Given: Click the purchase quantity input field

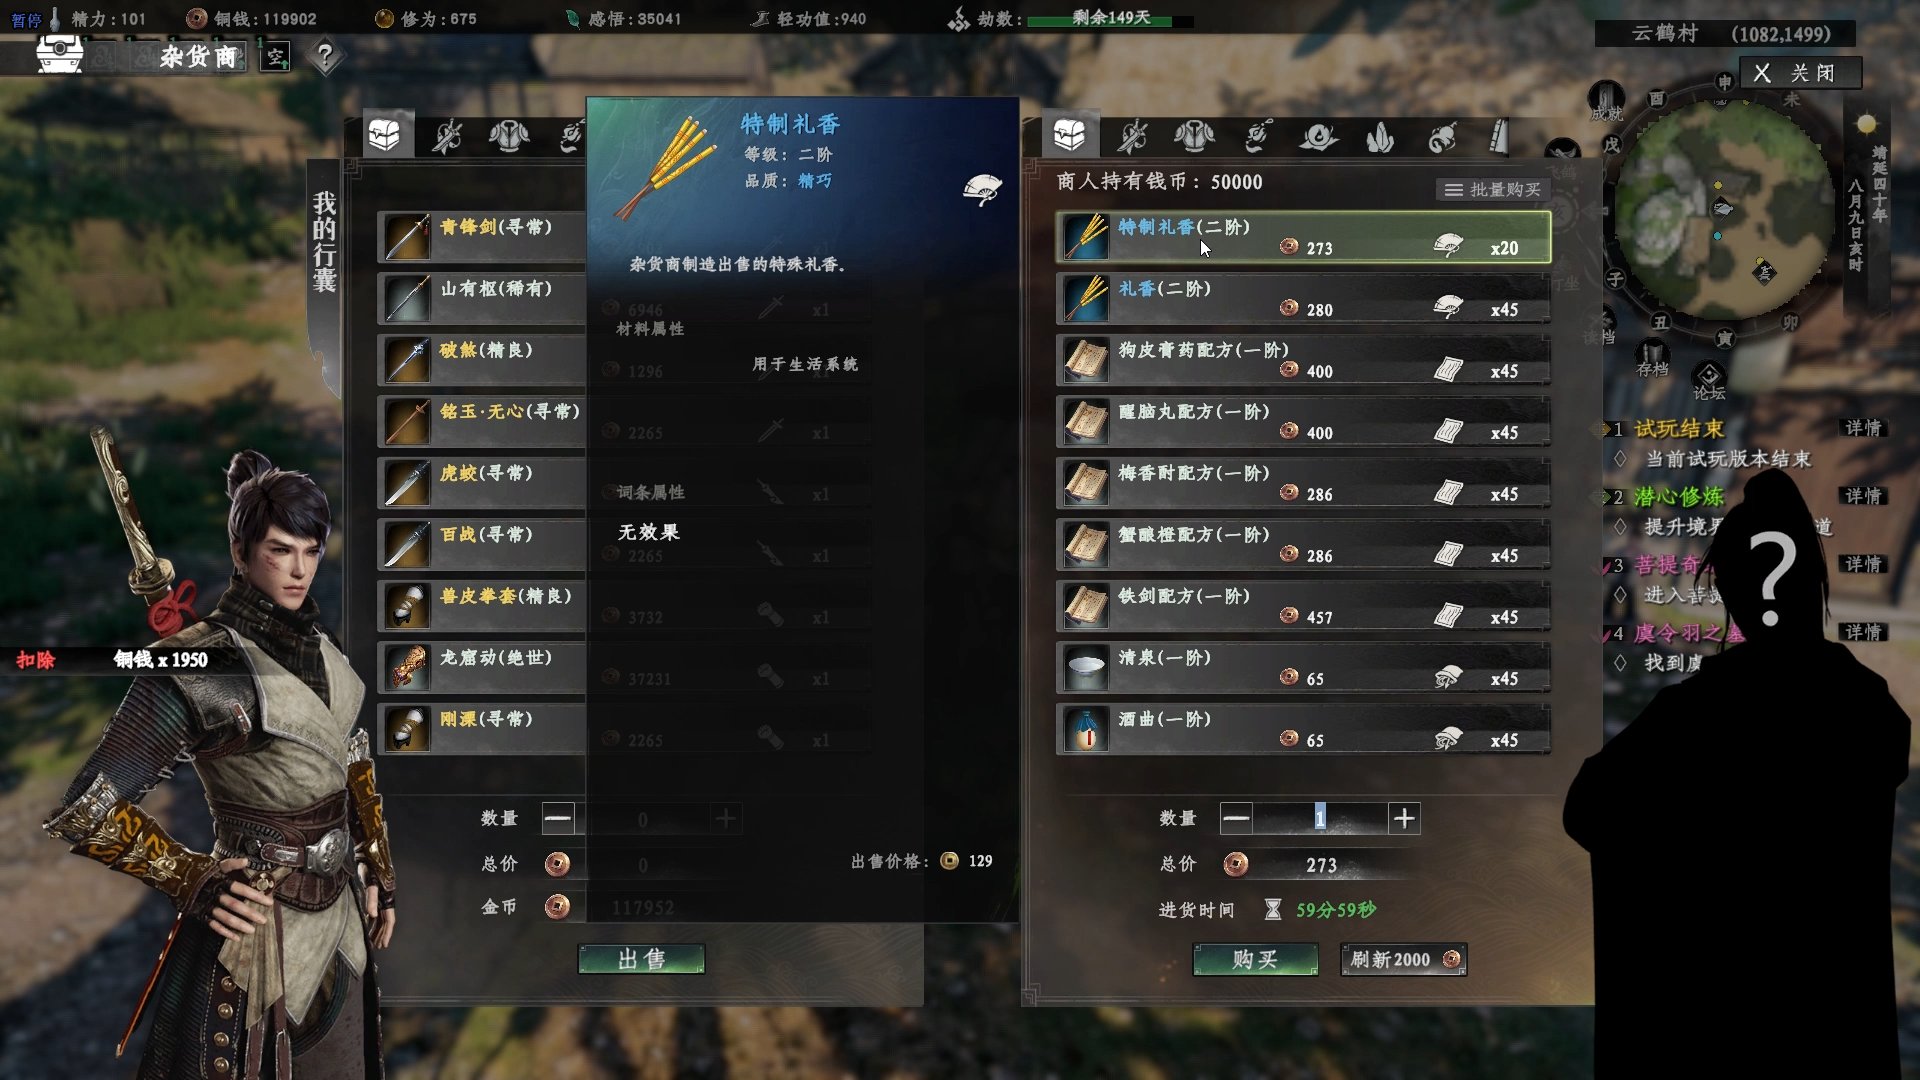Looking at the screenshot, I should click(1320, 818).
